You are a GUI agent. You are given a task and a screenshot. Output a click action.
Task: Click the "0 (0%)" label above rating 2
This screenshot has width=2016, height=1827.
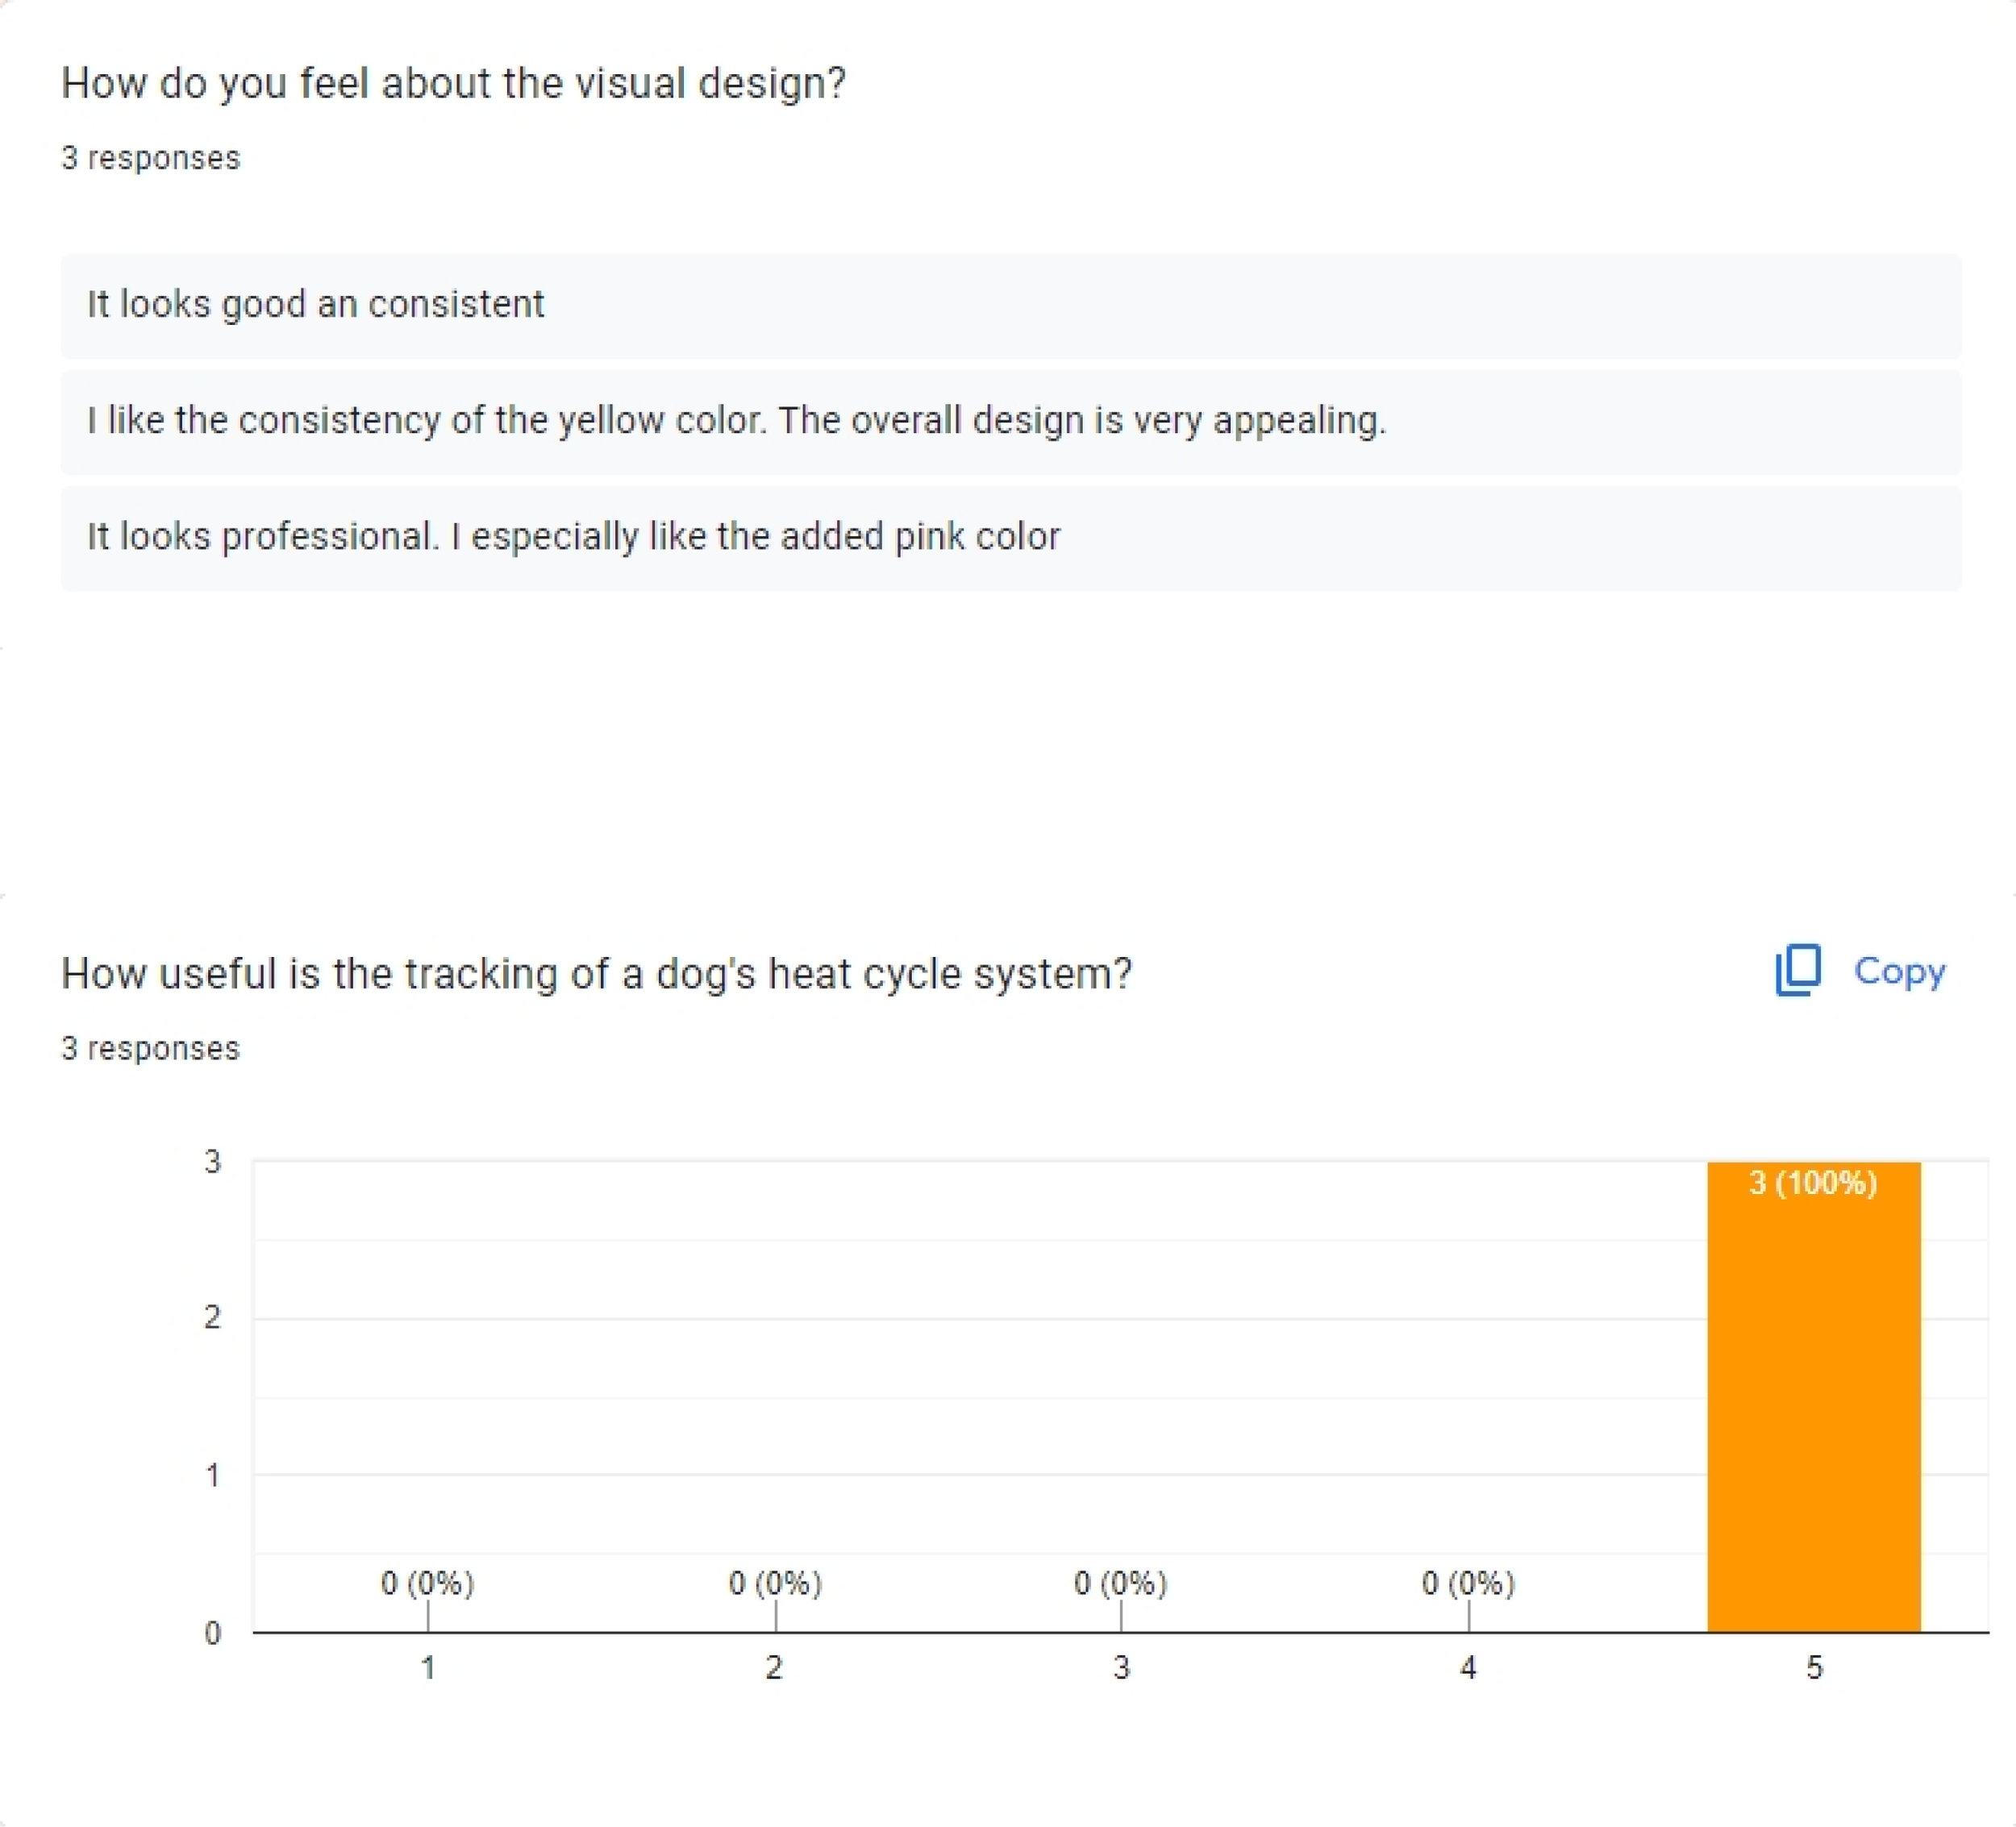775,1583
